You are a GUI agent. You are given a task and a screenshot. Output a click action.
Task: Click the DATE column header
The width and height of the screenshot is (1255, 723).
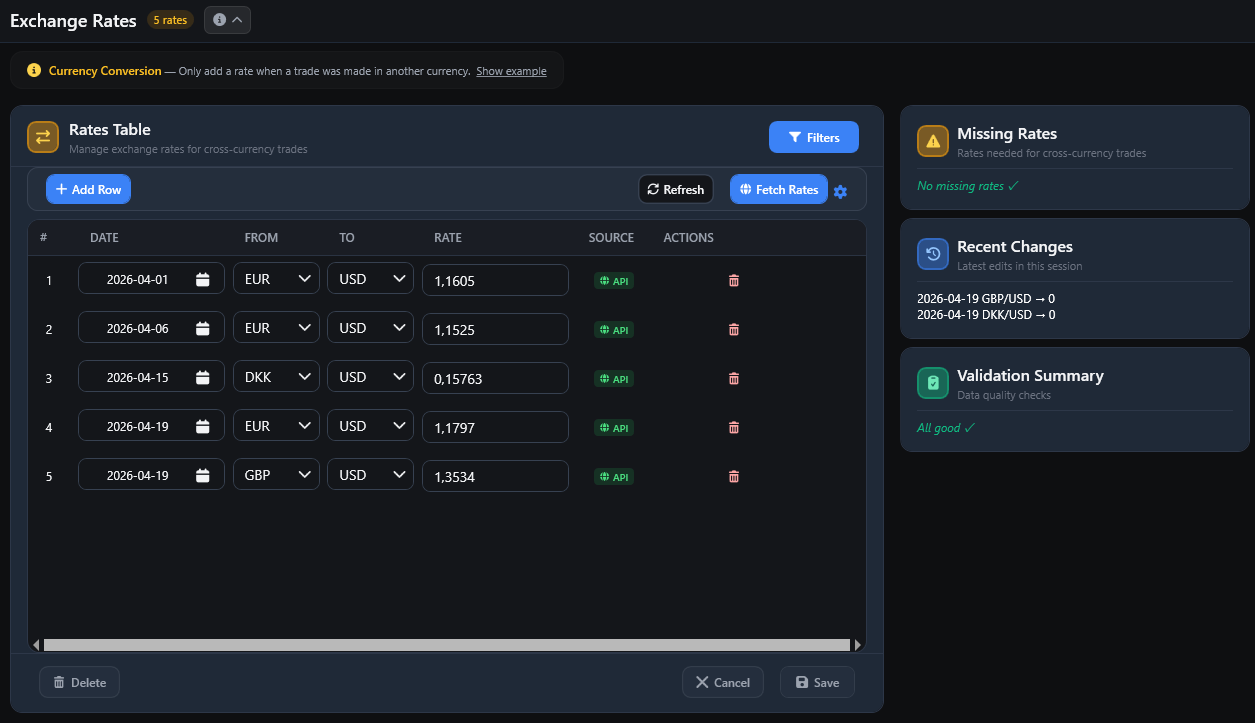[104, 238]
